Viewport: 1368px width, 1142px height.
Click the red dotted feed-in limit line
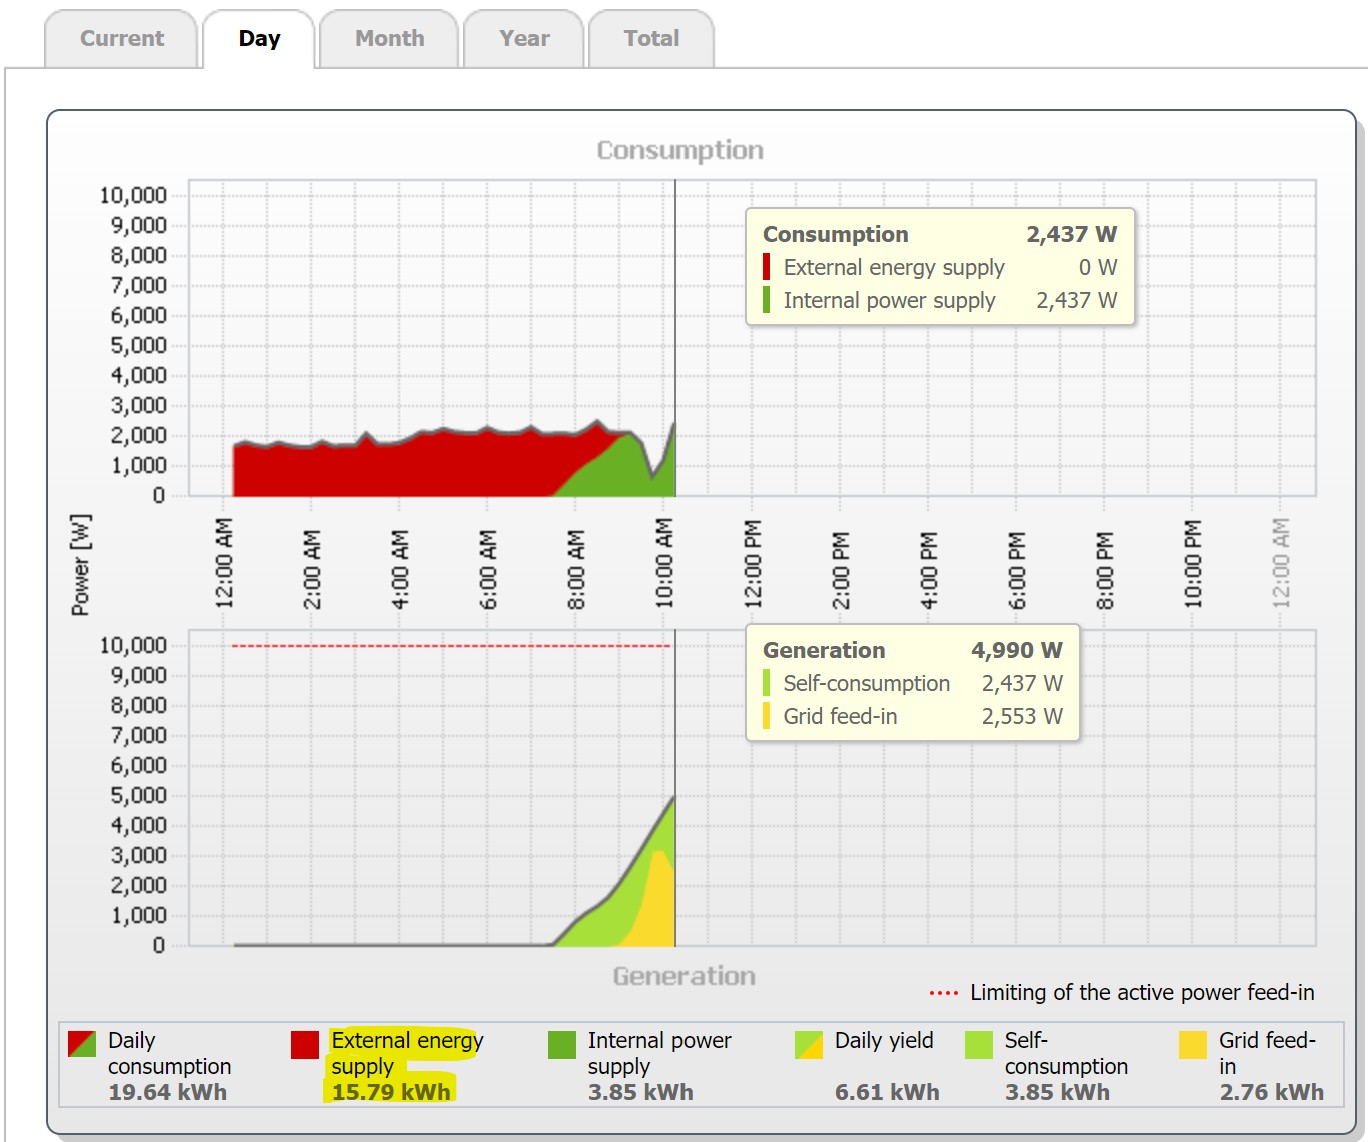pos(450,646)
